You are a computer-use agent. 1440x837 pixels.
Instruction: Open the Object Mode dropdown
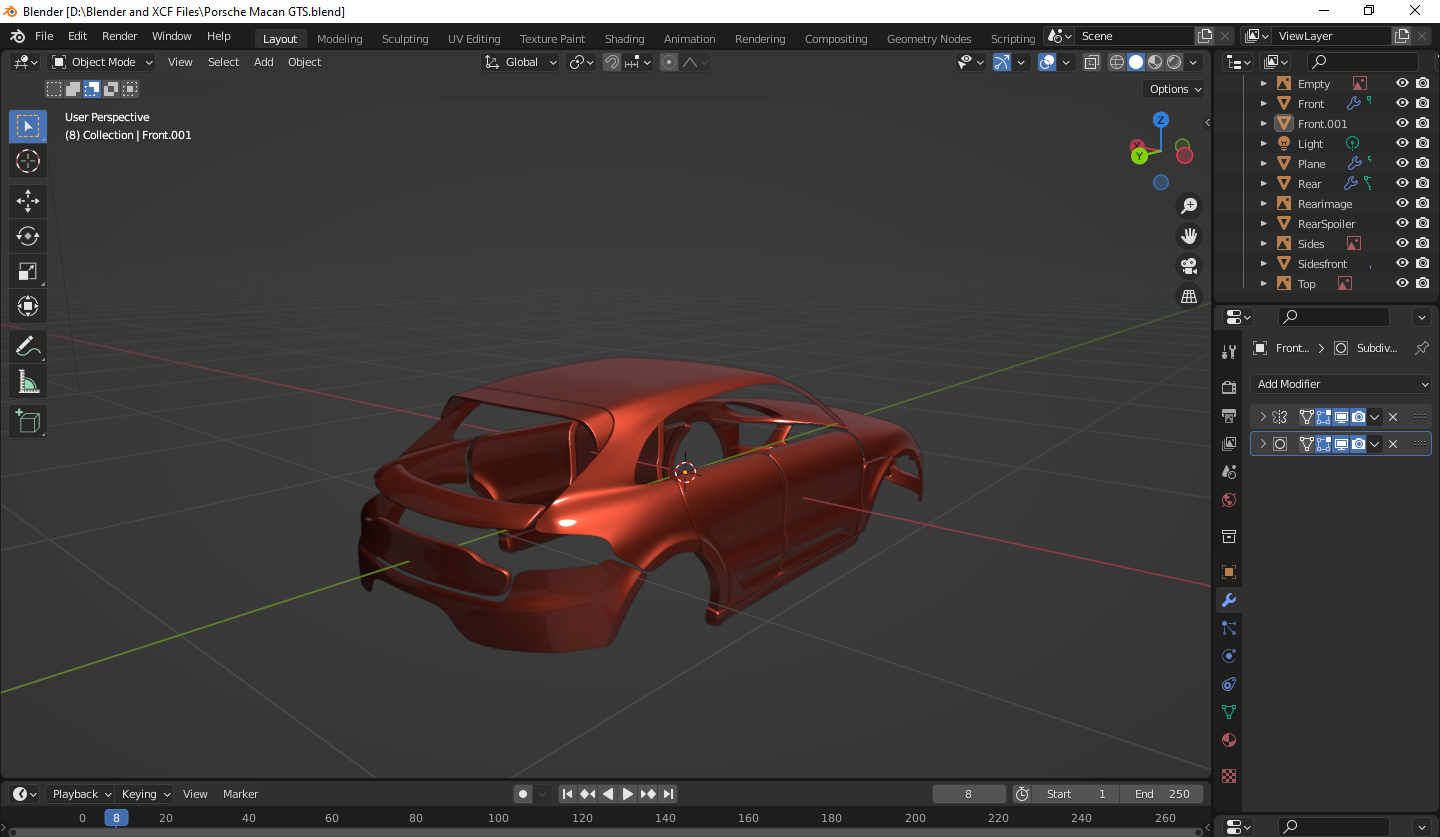pos(102,62)
